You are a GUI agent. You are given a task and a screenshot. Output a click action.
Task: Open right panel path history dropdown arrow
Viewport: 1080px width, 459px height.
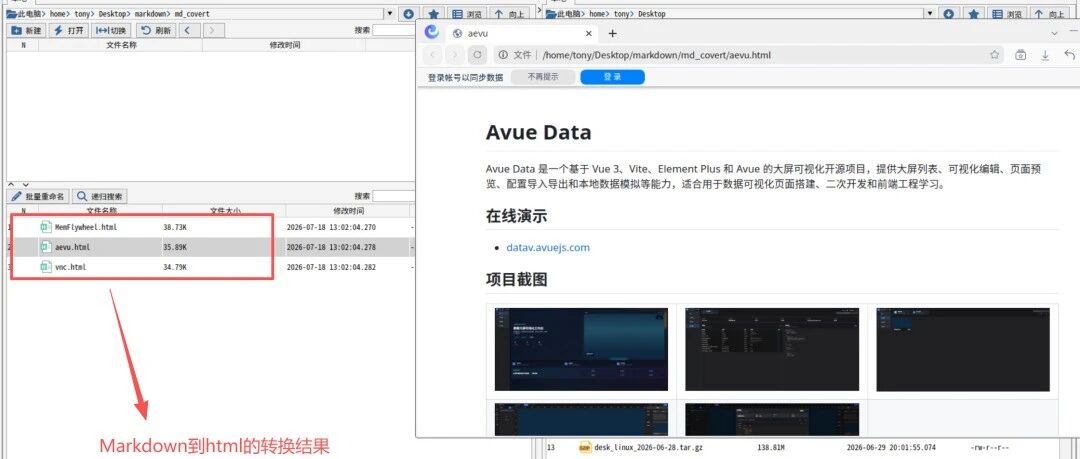pyautogui.click(x=930, y=13)
